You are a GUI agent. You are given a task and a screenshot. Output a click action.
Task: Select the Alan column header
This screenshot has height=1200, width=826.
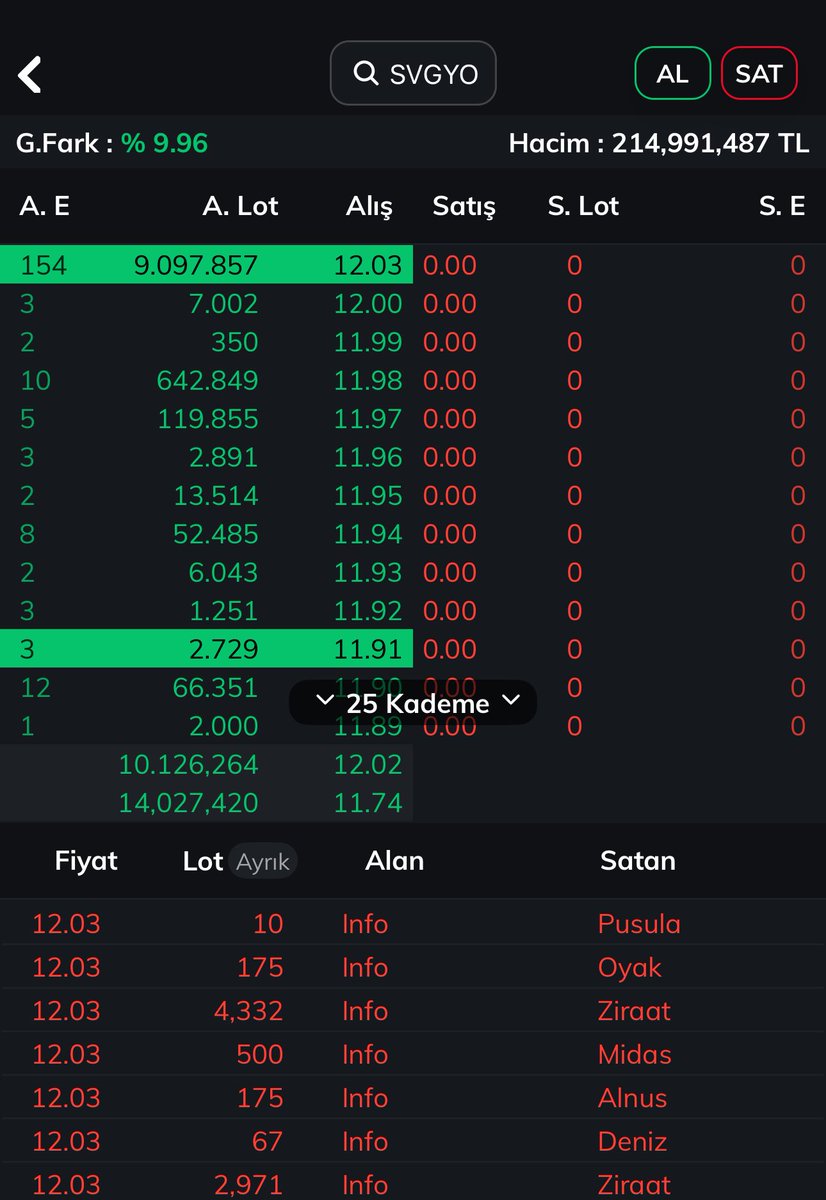coord(395,861)
